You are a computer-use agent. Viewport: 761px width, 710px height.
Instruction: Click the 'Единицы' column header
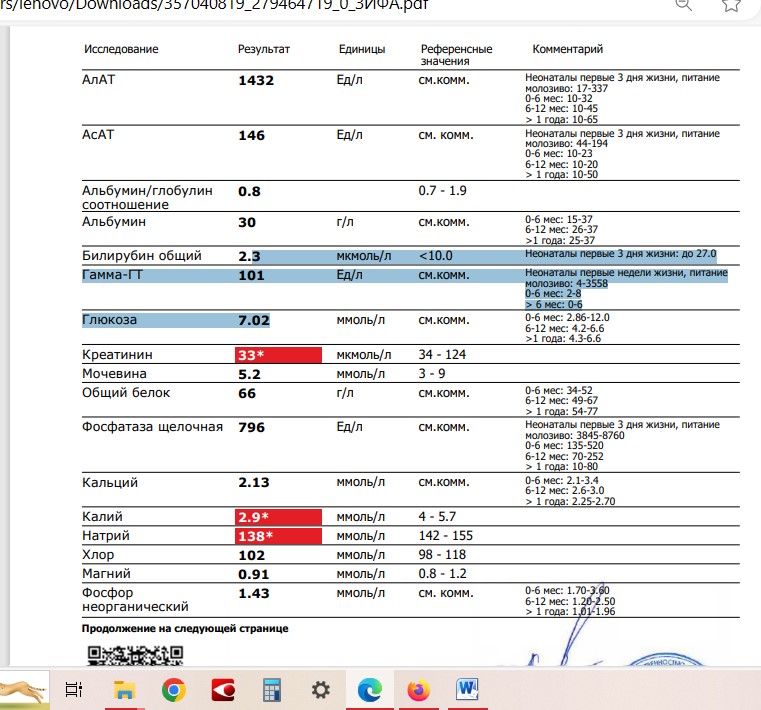pyautogui.click(x=362, y=49)
